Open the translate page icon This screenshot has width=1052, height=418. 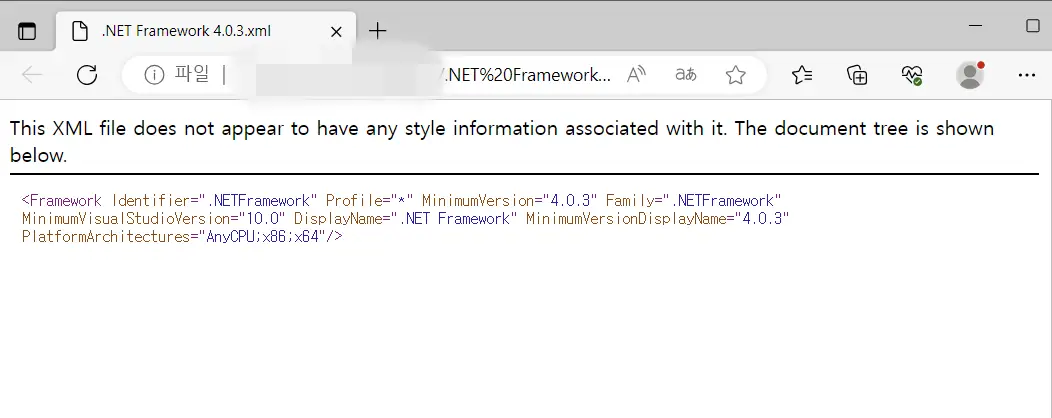[x=686, y=75]
